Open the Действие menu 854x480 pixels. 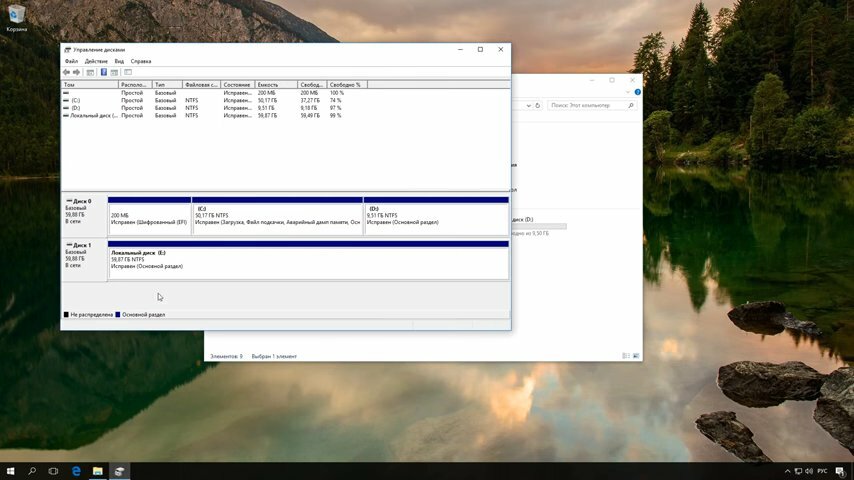point(96,61)
